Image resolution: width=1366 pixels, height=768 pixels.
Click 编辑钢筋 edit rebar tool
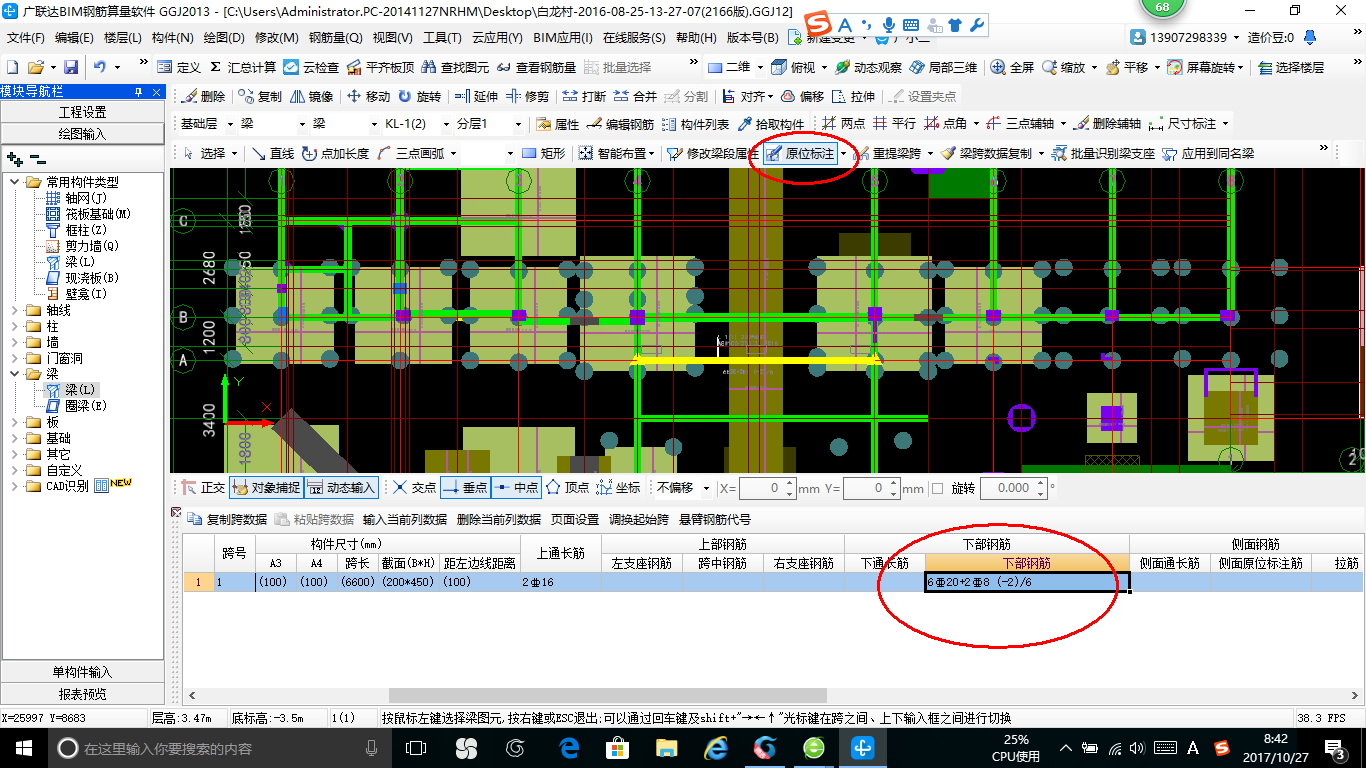(620, 124)
